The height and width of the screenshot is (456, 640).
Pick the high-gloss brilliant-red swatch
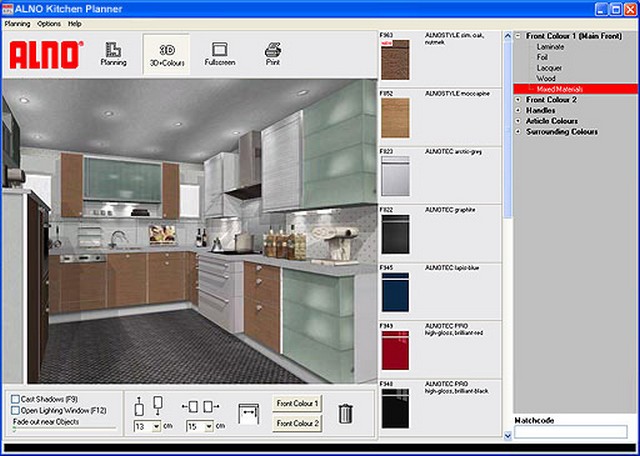pyautogui.click(x=395, y=350)
